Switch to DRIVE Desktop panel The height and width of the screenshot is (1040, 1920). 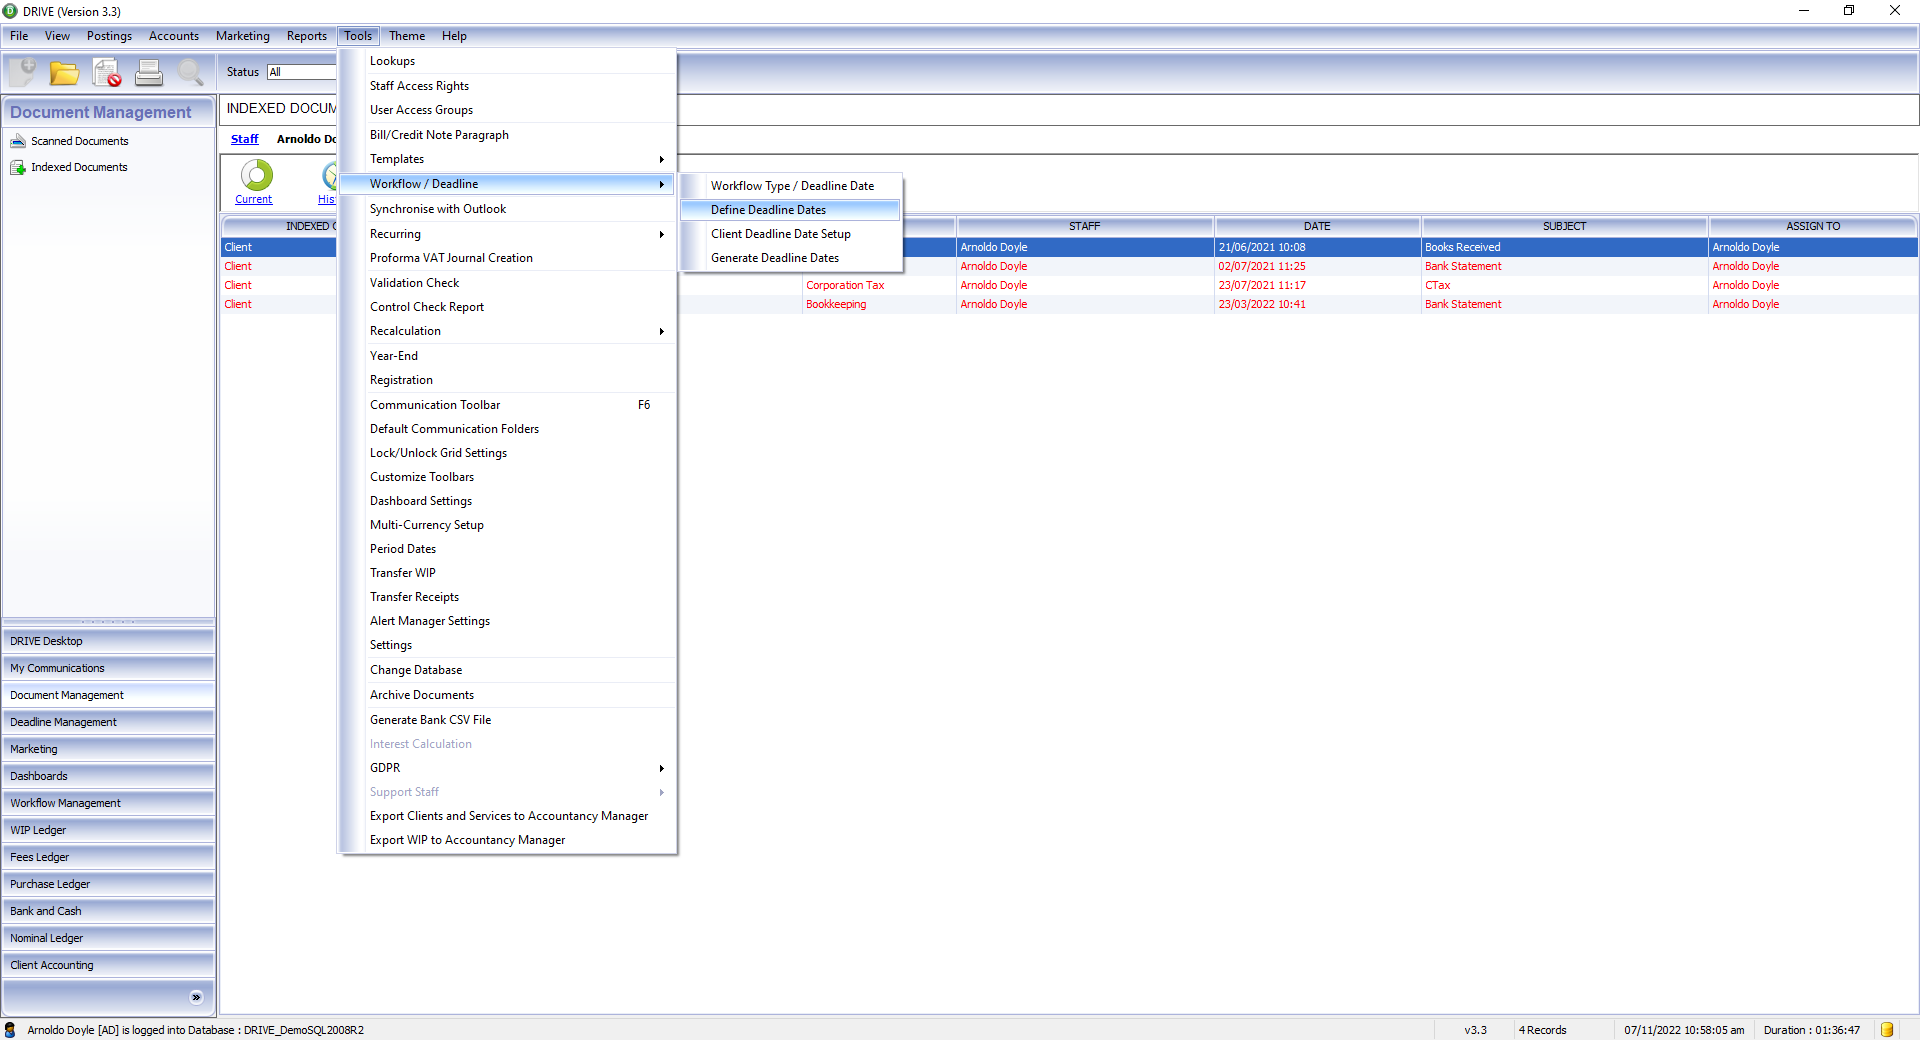click(108, 641)
